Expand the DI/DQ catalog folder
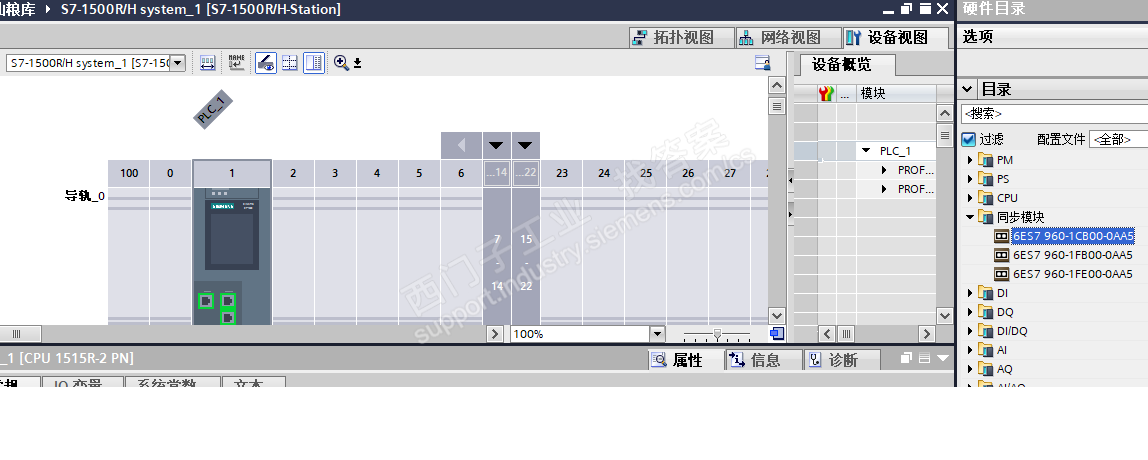The width and height of the screenshot is (1148, 460). 970,331
